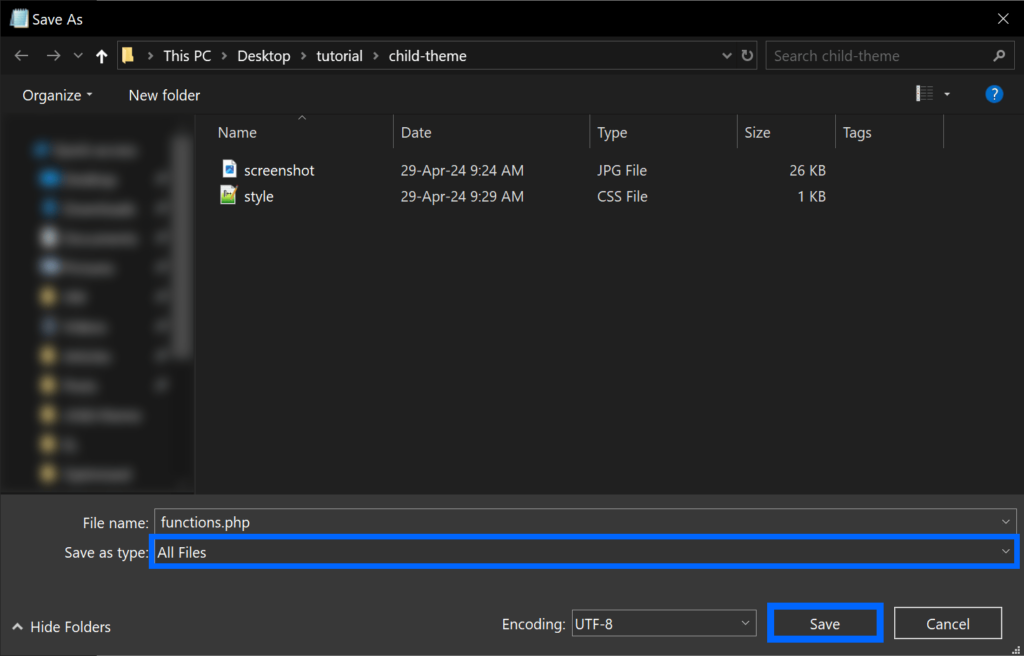
Task: Select the file named screenshot
Action: (279, 171)
